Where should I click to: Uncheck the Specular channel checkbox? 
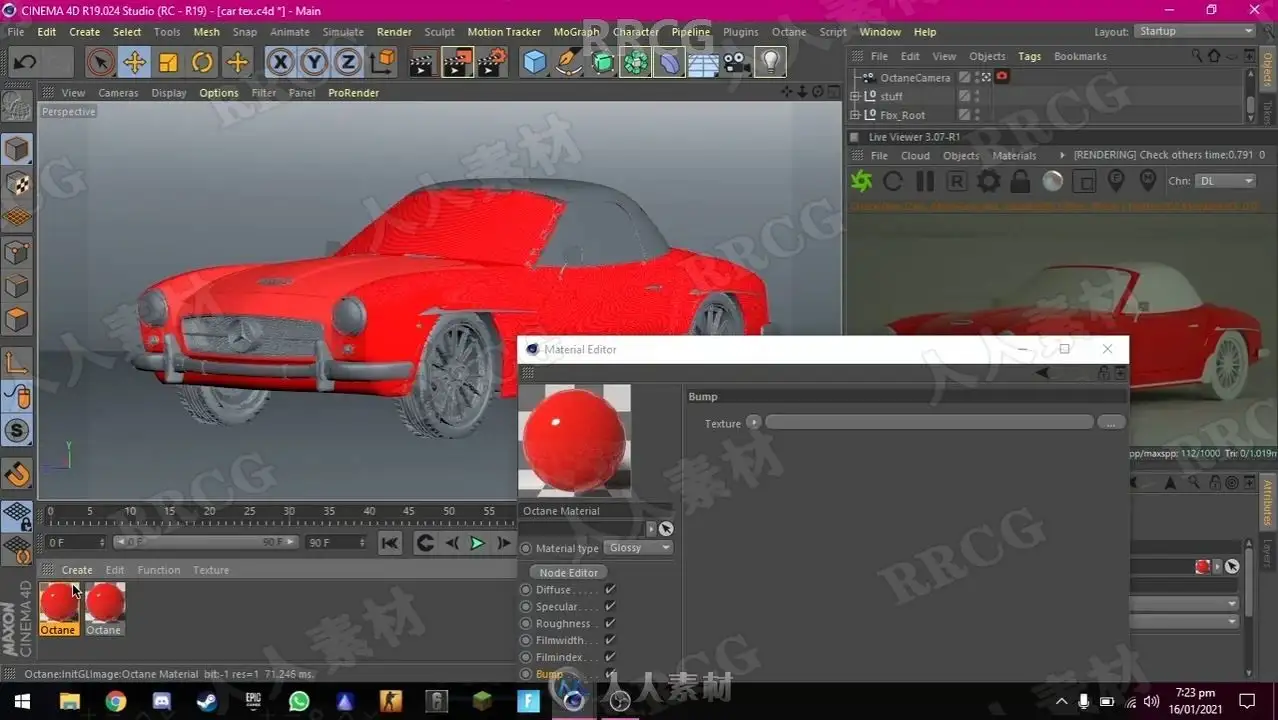(x=610, y=607)
